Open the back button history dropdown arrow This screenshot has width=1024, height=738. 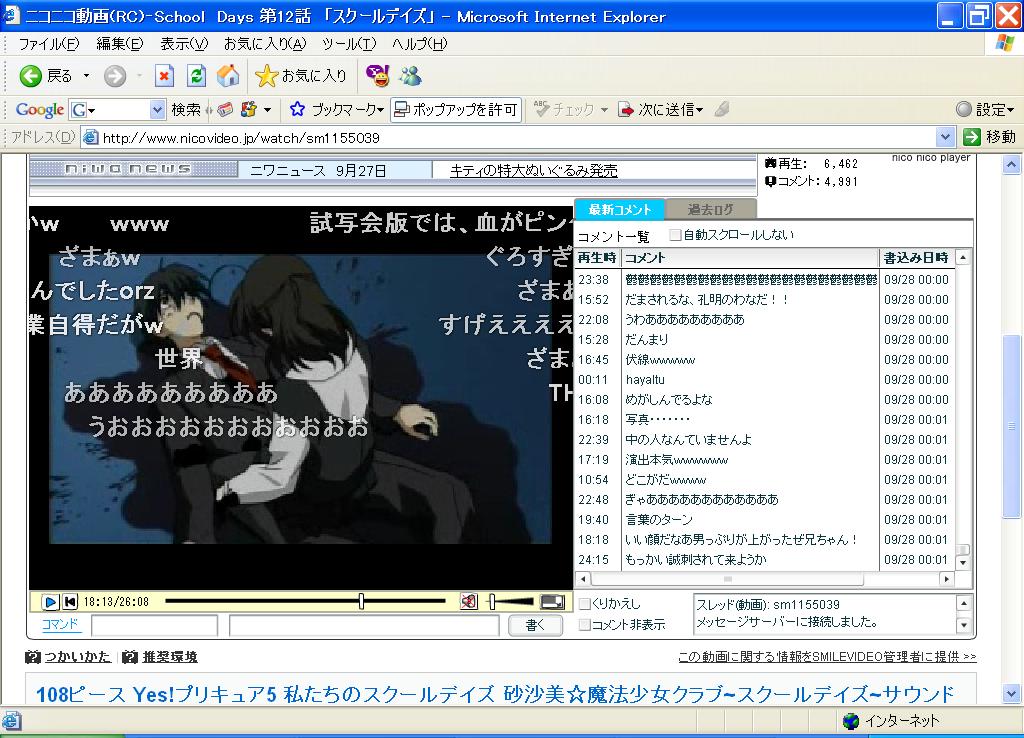[x=86, y=76]
